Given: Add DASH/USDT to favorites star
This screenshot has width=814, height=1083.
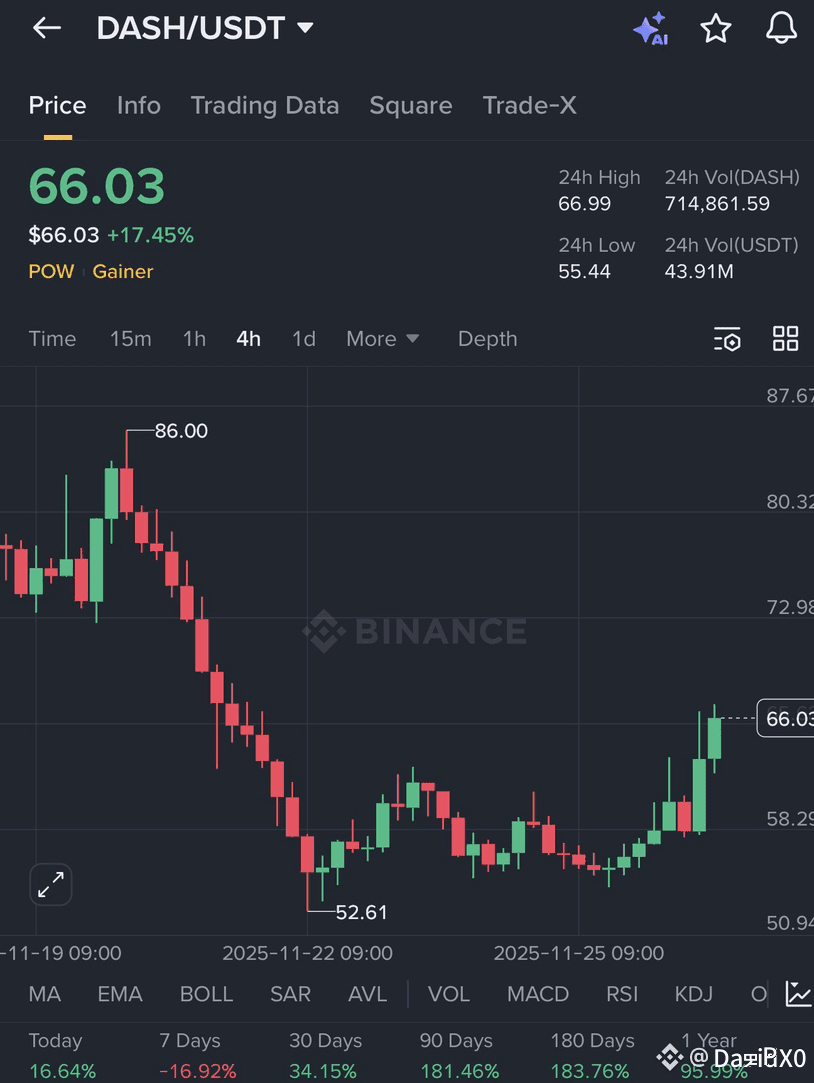Looking at the screenshot, I should click(715, 29).
